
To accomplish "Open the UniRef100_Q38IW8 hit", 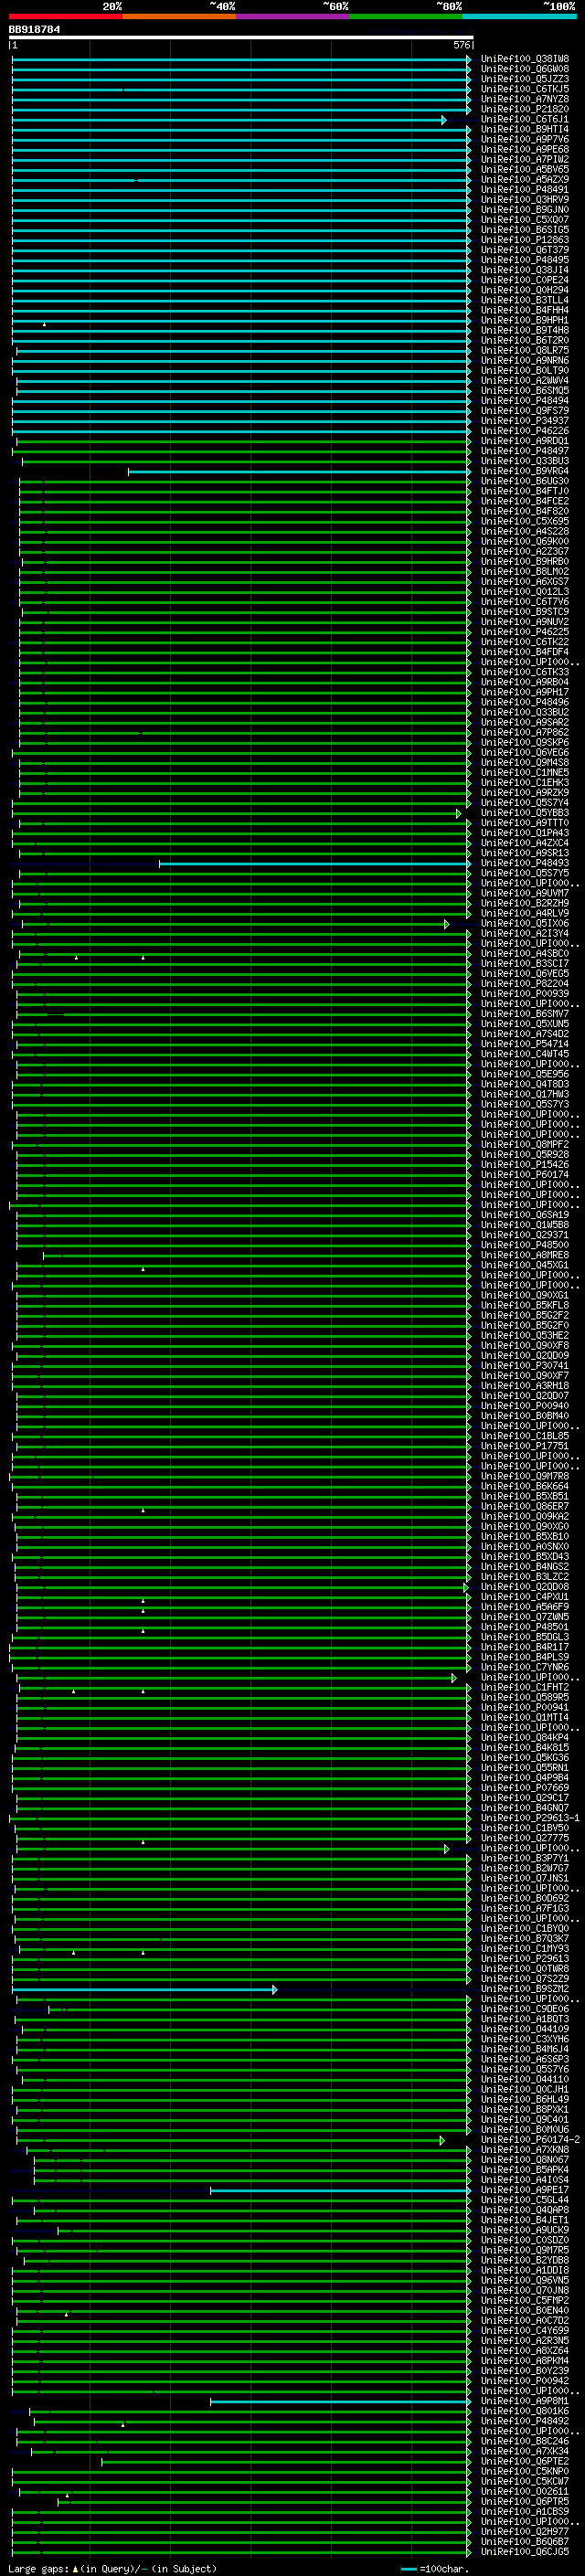I will (525, 60).
